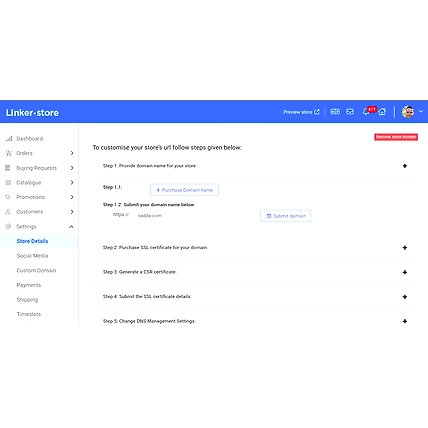Open profile dropdown arrow next to avatar
This screenshot has height=428, width=428.
click(421, 112)
